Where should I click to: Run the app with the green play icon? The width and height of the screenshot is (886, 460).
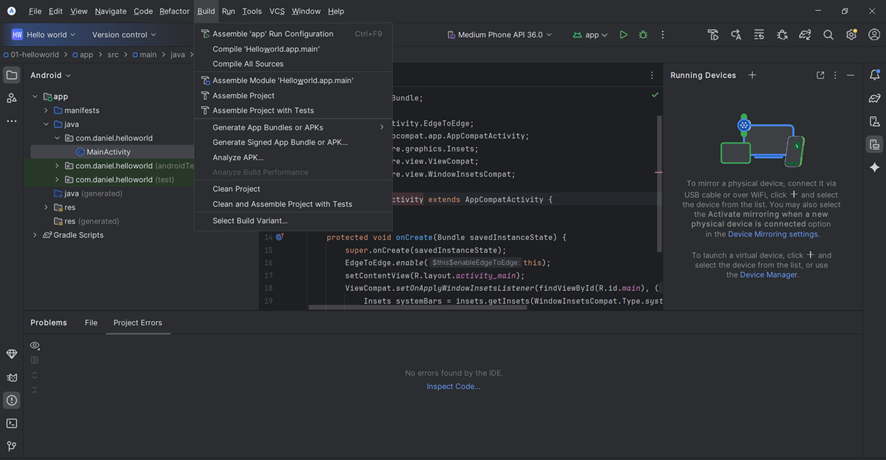tap(623, 35)
